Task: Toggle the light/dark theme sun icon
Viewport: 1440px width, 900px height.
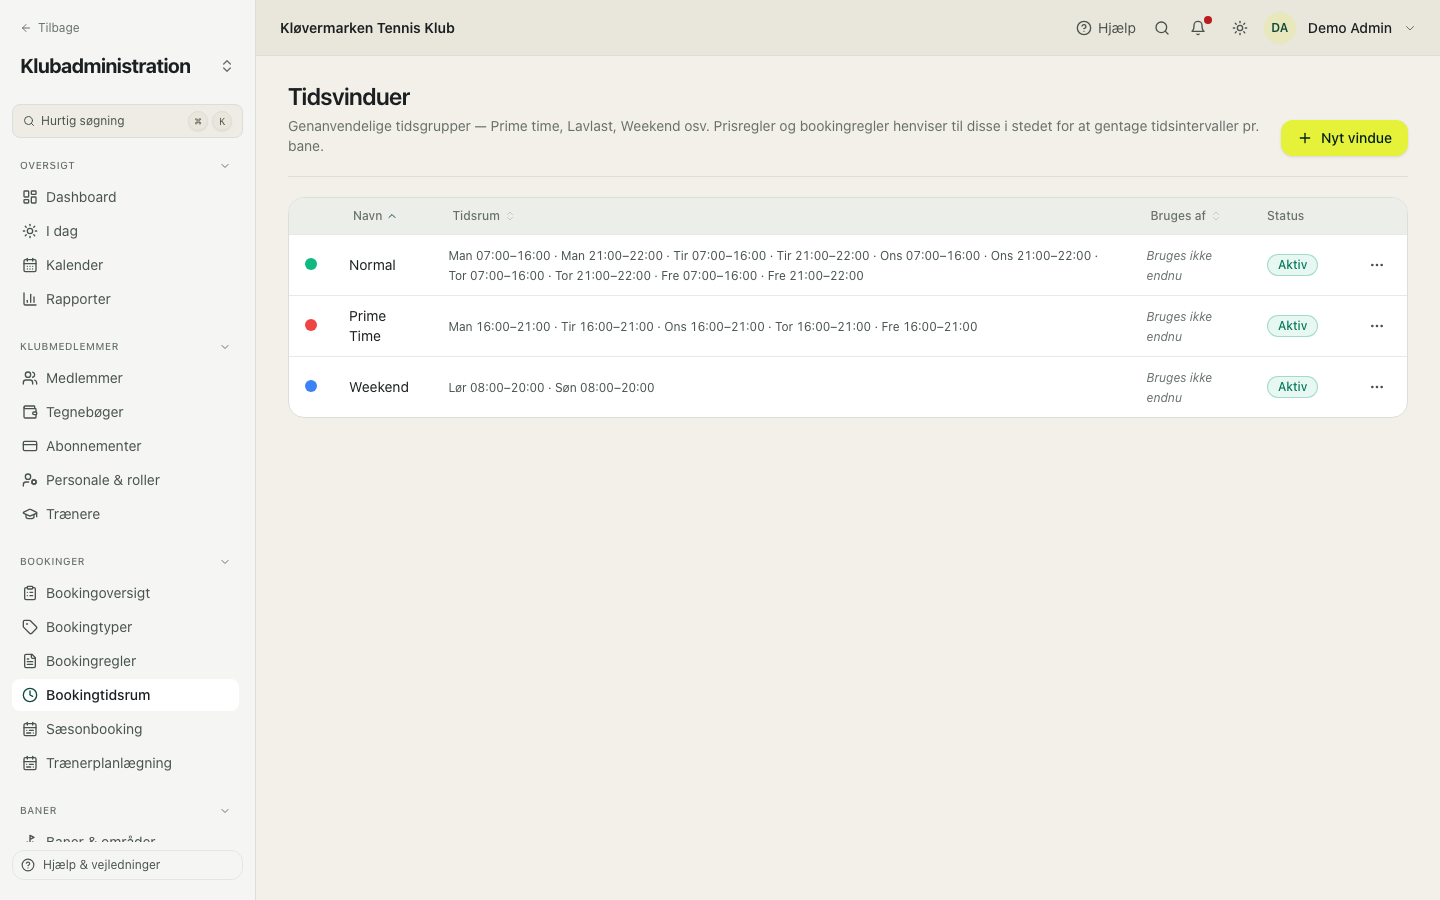Action: [1240, 28]
